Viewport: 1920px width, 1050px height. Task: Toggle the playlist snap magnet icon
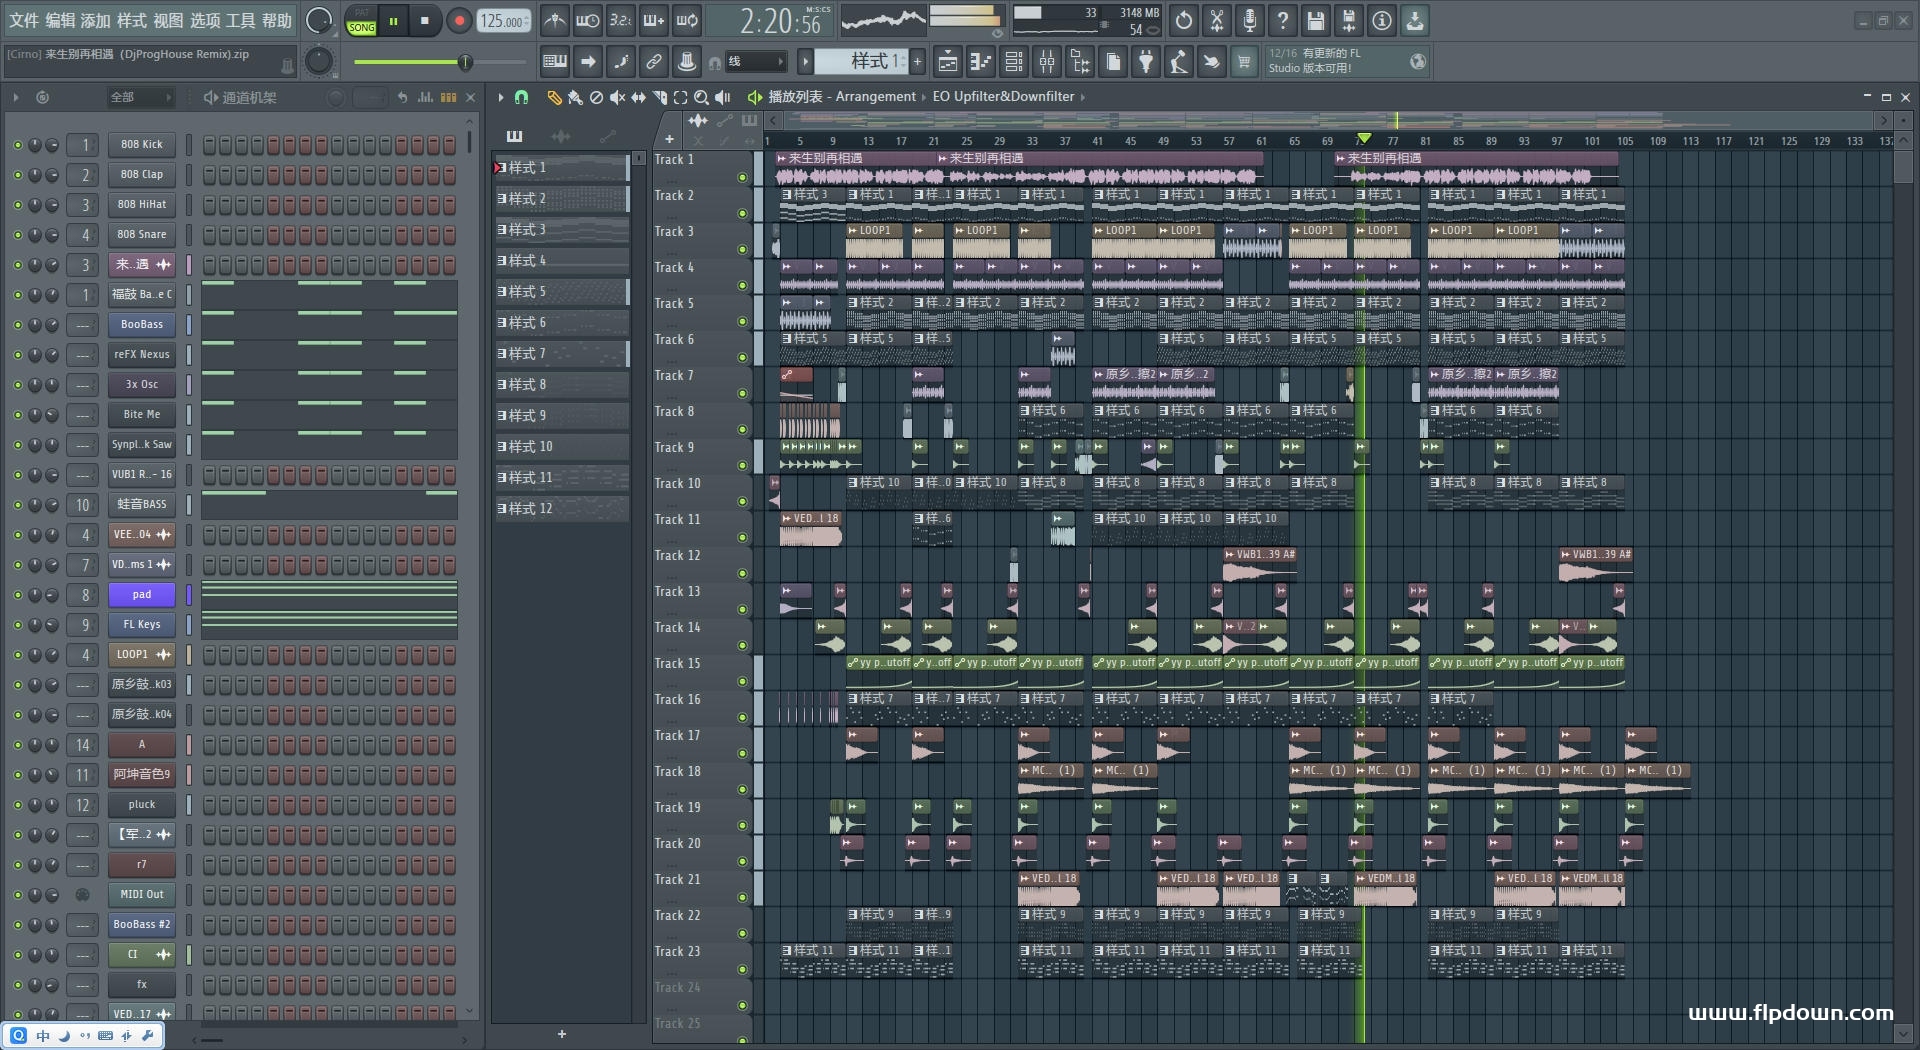(521, 97)
